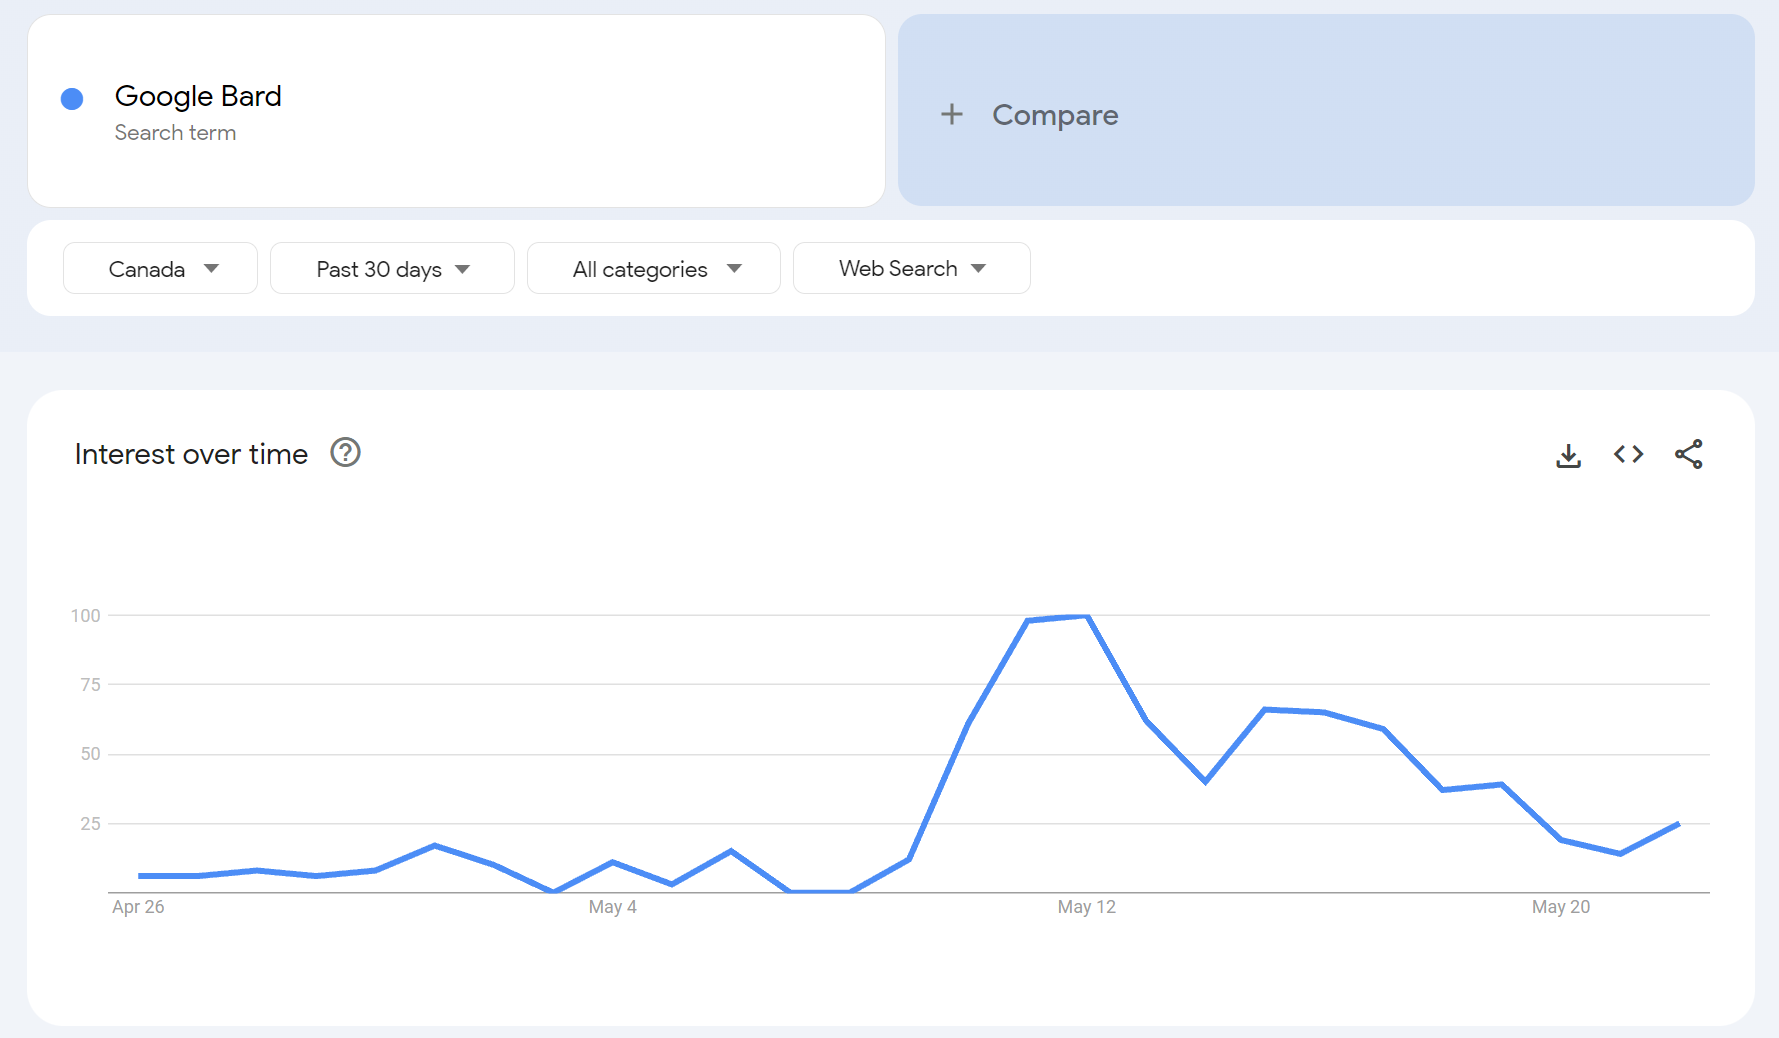The image size is (1779, 1038).
Task: Share the interest over time chart
Action: tap(1688, 454)
